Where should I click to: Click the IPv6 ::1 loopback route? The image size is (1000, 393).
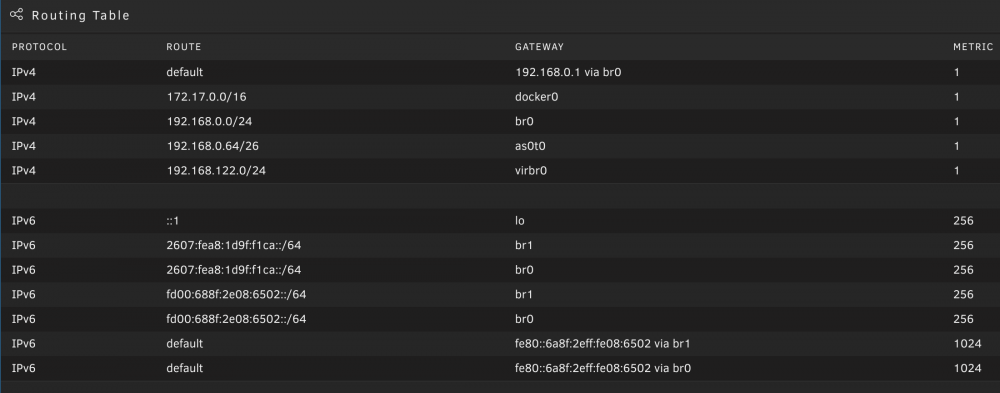tap(500, 221)
